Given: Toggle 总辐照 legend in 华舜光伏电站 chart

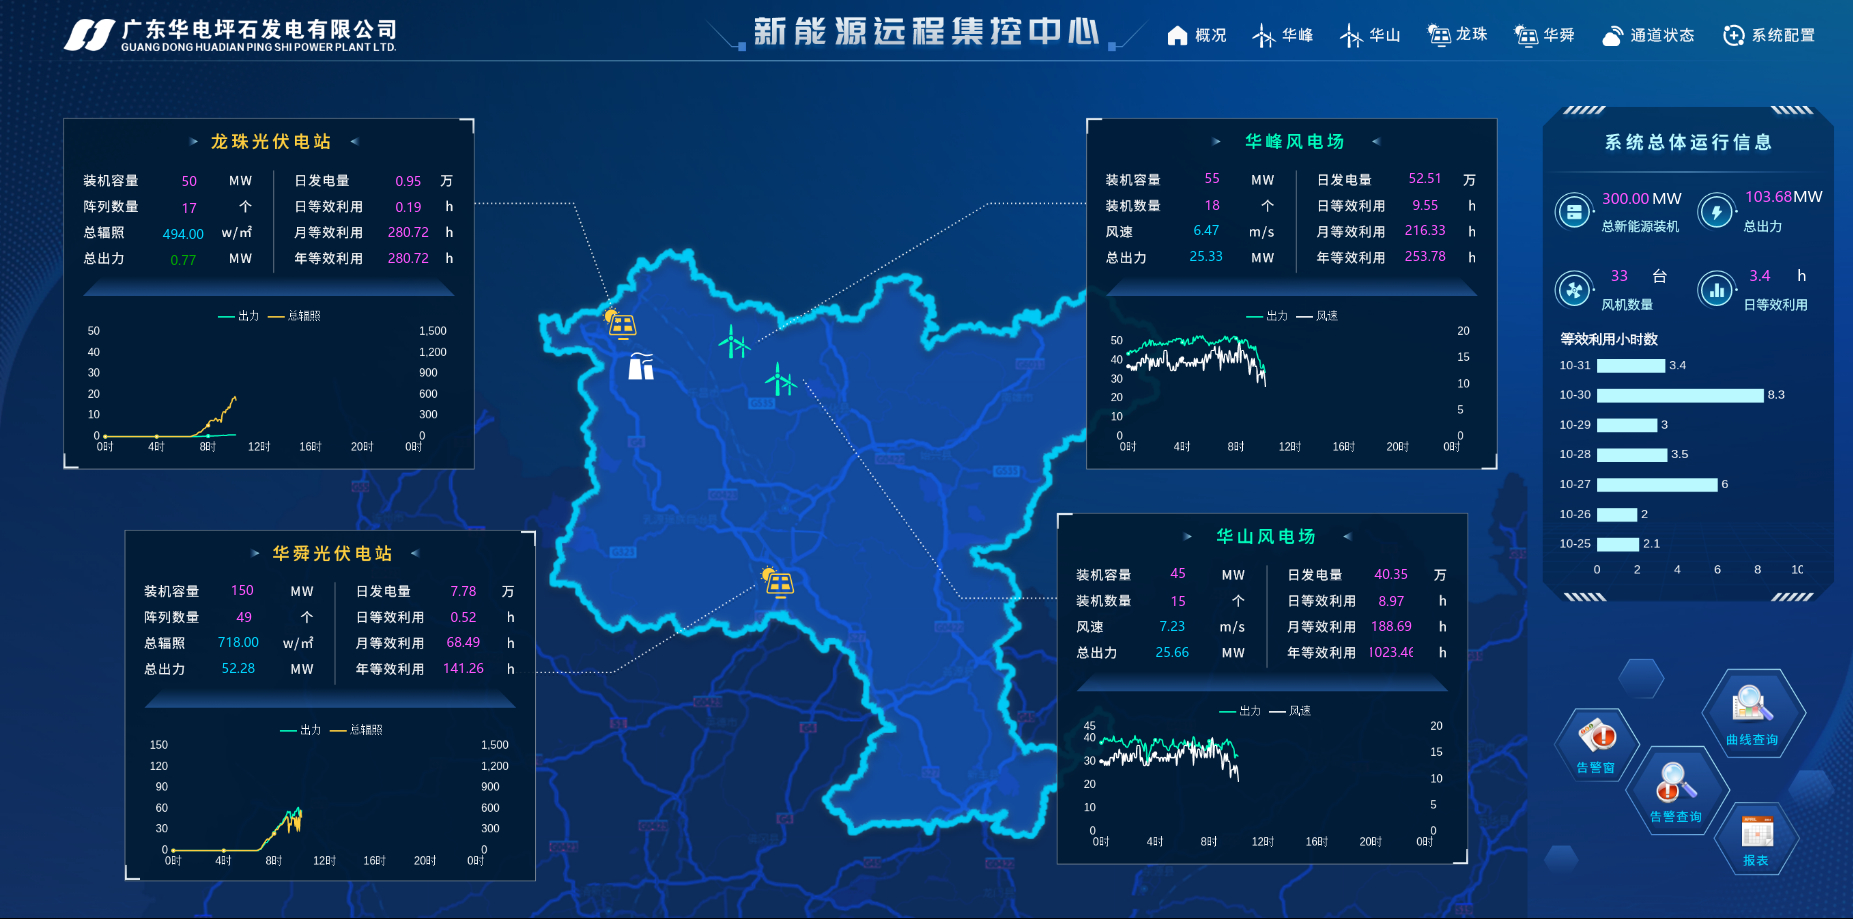Looking at the screenshot, I should pyautogui.click(x=356, y=730).
